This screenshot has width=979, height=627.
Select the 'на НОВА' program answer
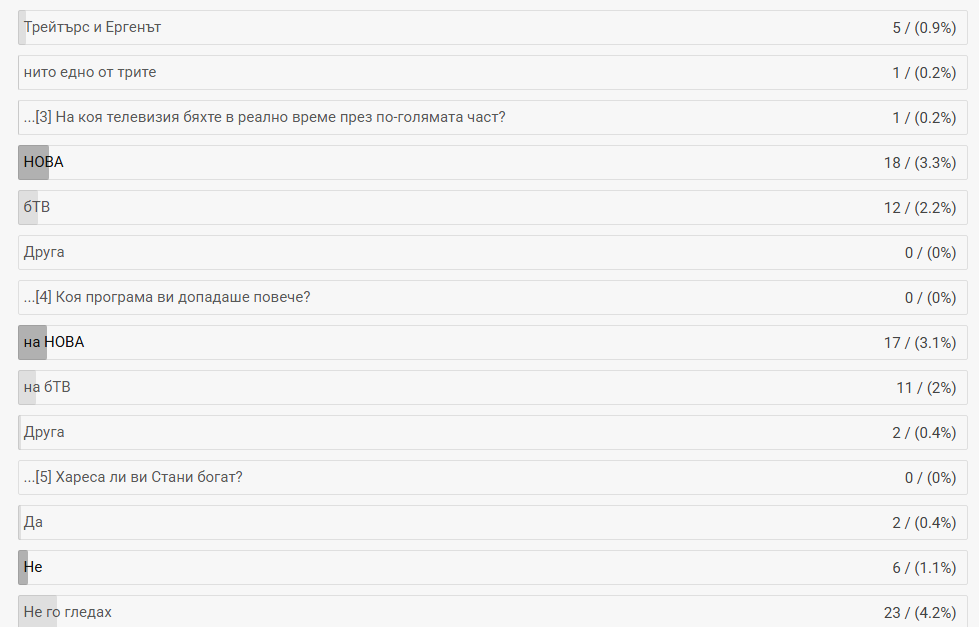pos(54,342)
